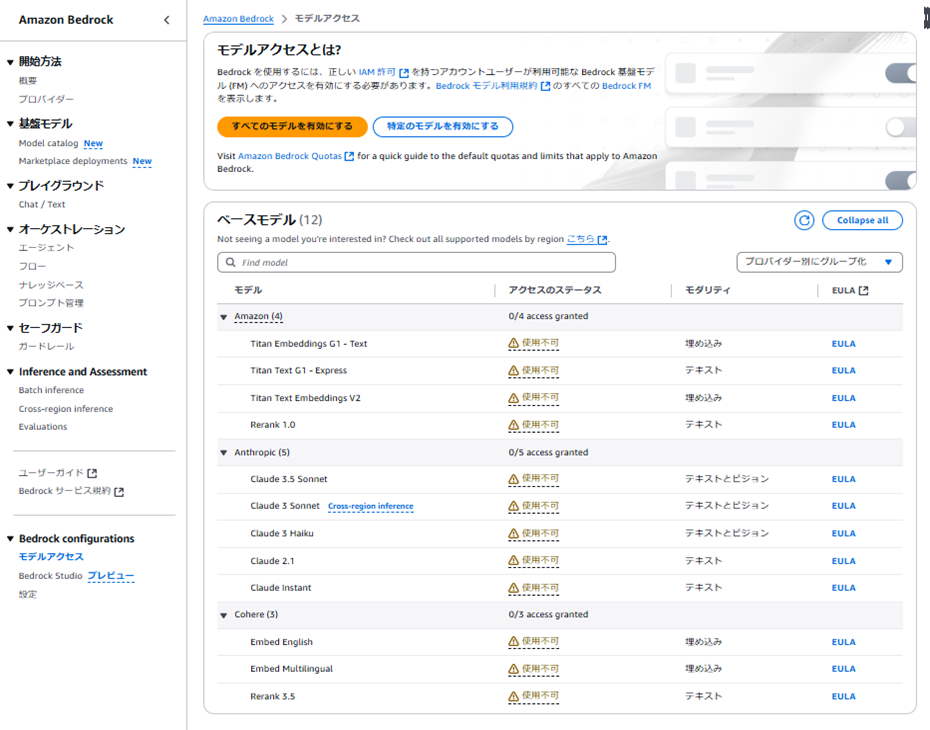The height and width of the screenshot is (730, 930).
Task: Open EULA link for Titan Embeddings G1 - Text
Action: coord(843,344)
